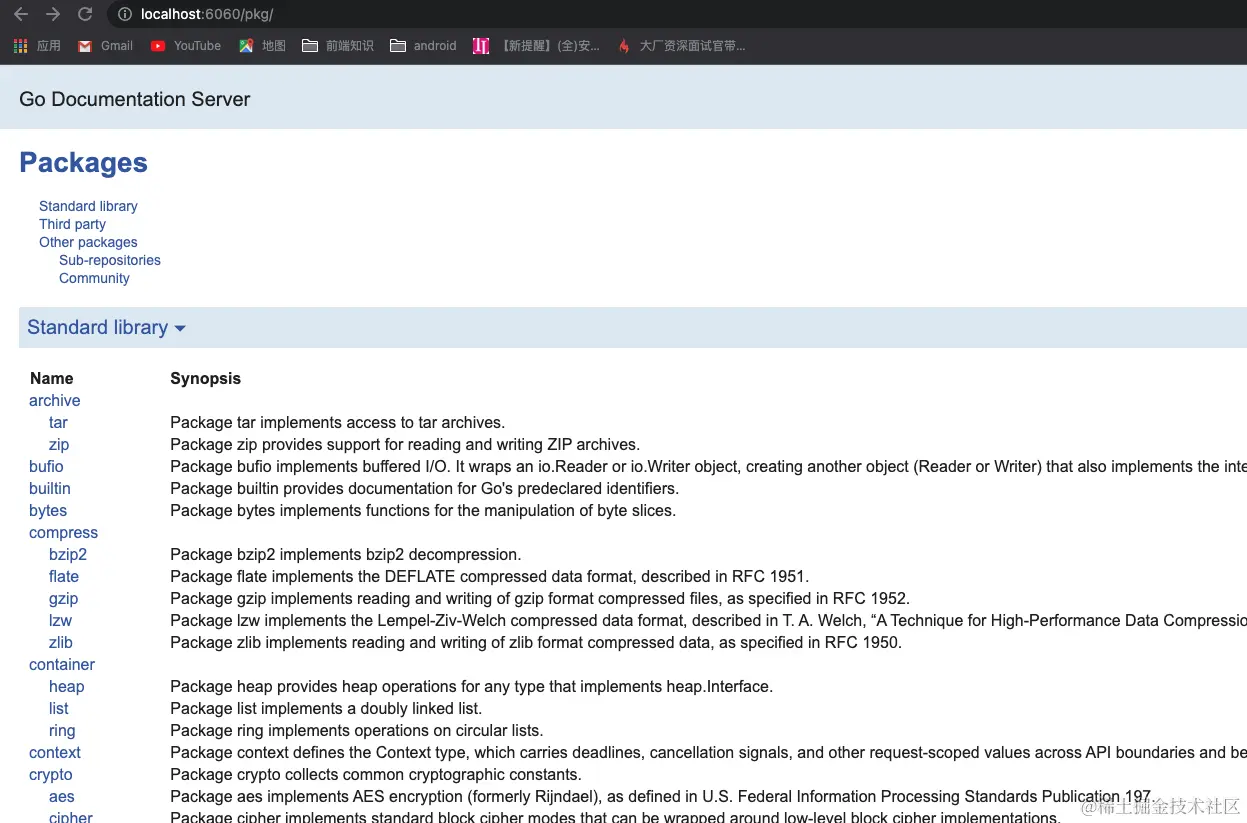1247x823 pixels.
Task: Collapse the Standard library section heading
Action: (x=106, y=328)
